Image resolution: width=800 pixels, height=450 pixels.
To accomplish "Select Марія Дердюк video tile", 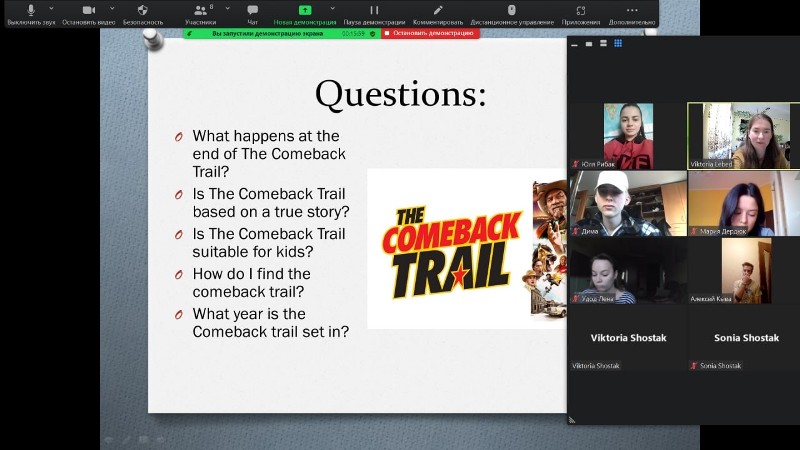I will (x=744, y=203).
